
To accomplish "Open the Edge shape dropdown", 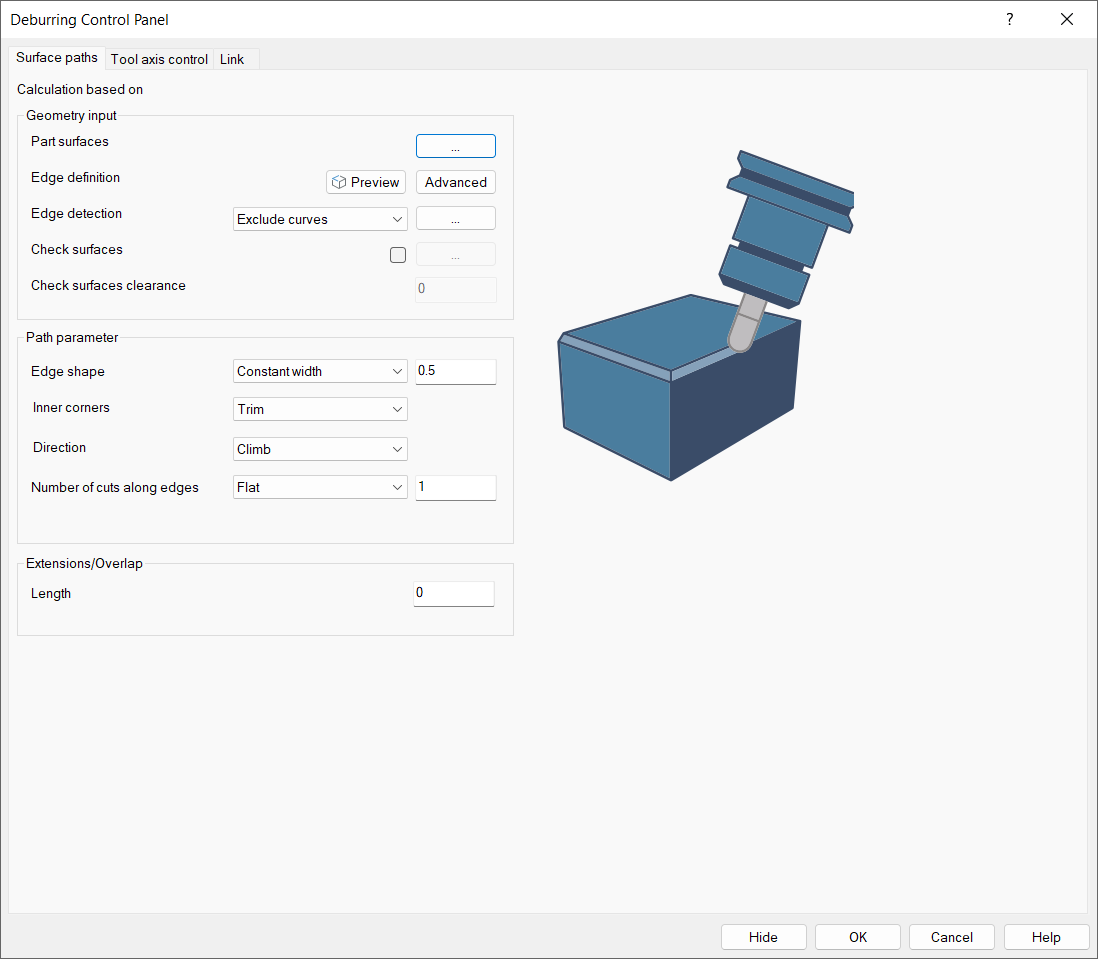I will pos(320,371).
